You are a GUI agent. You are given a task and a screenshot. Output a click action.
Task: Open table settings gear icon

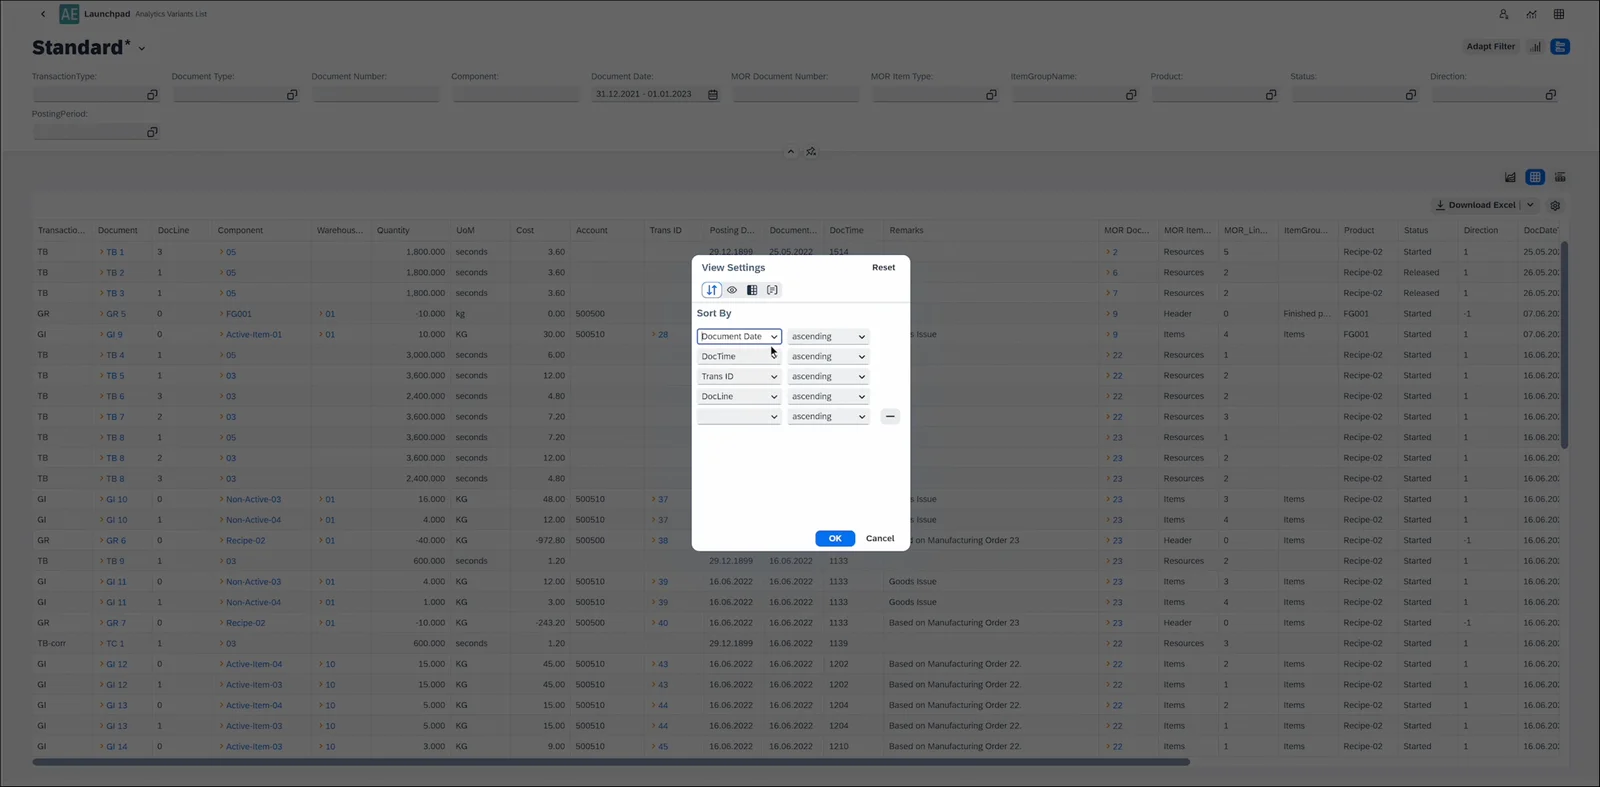(x=1555, y=206)
